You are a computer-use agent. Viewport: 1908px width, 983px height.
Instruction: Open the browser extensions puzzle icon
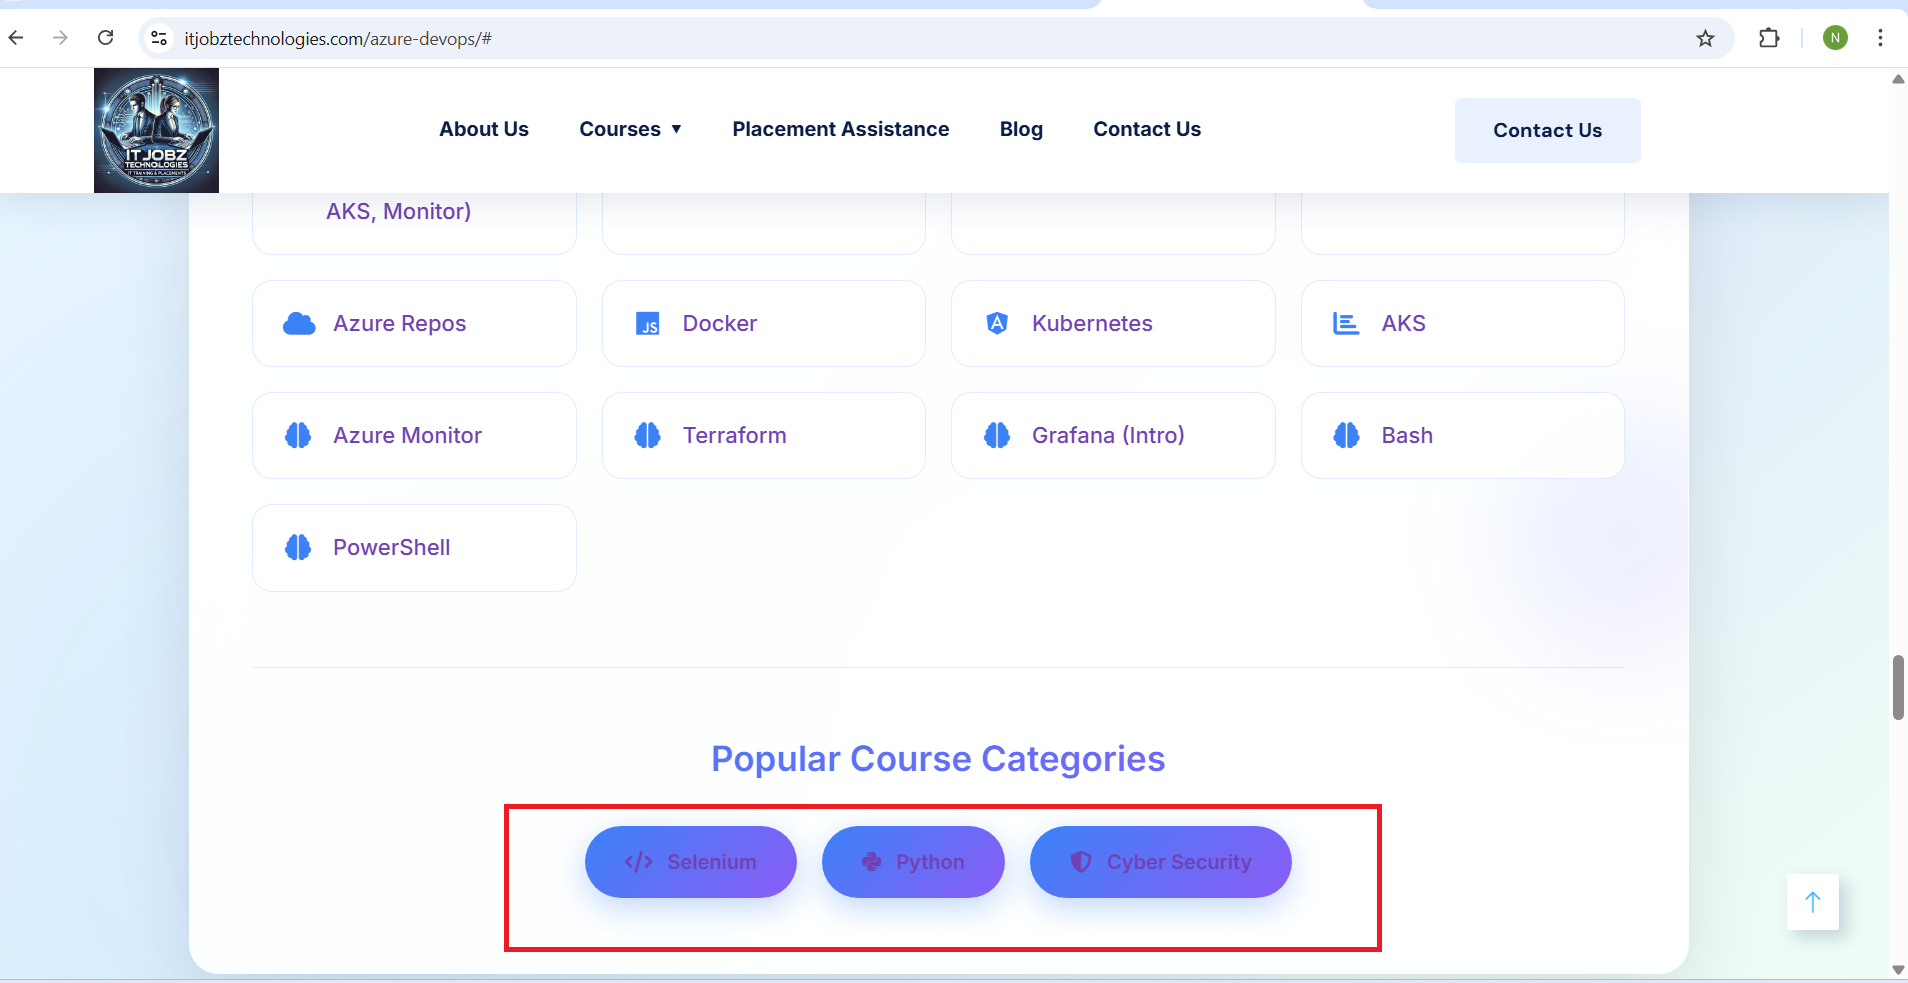(1768, 39)
